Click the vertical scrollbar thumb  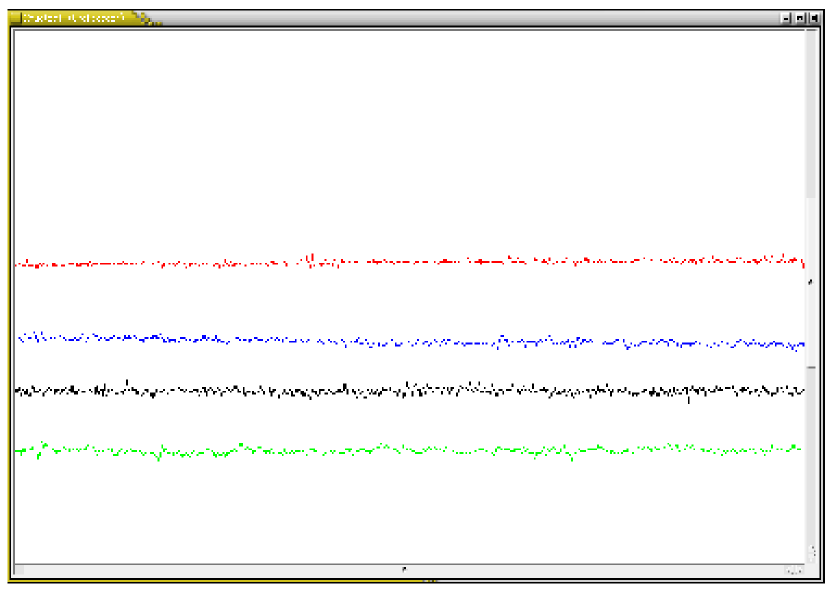point(811,282)
